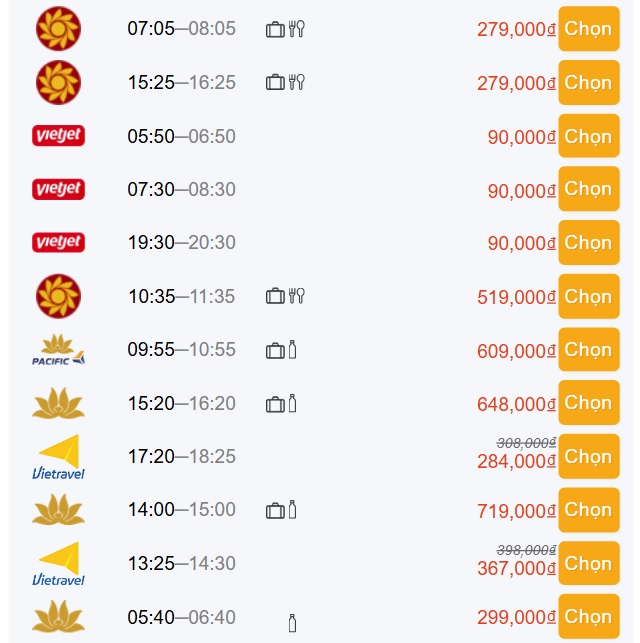Click Vietnam Airlines lotus logo, 15:20 flight
Image resolution: width=640 pixels, height=643 pixels.
pos(59,403)
